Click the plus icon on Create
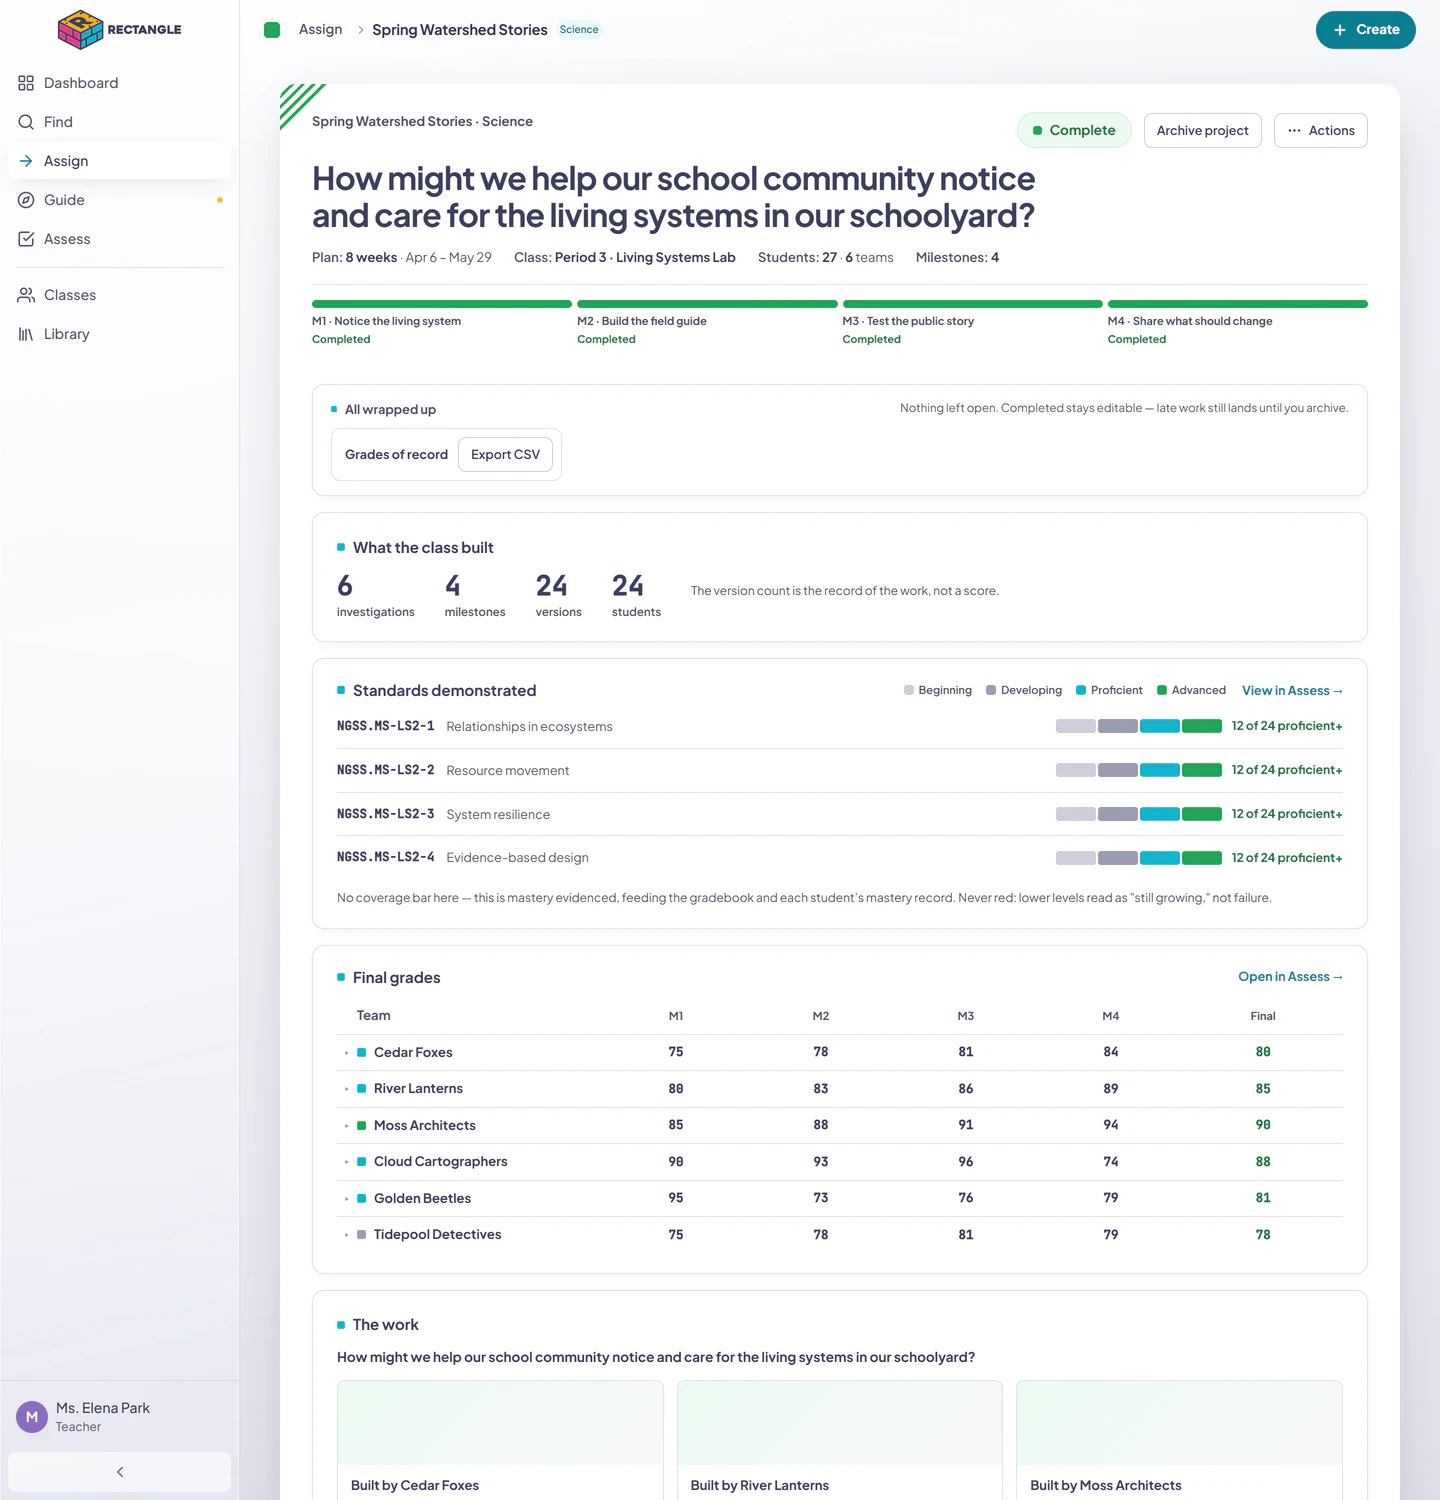Viewport: 1440px width, 1500px height. [x=1340, y=30]
